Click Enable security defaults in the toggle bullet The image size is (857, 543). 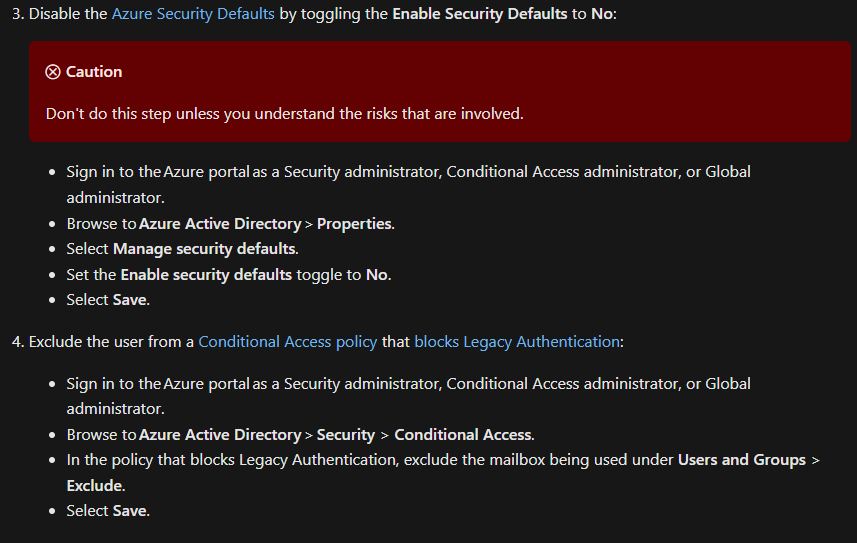click(x=206, y=275)
